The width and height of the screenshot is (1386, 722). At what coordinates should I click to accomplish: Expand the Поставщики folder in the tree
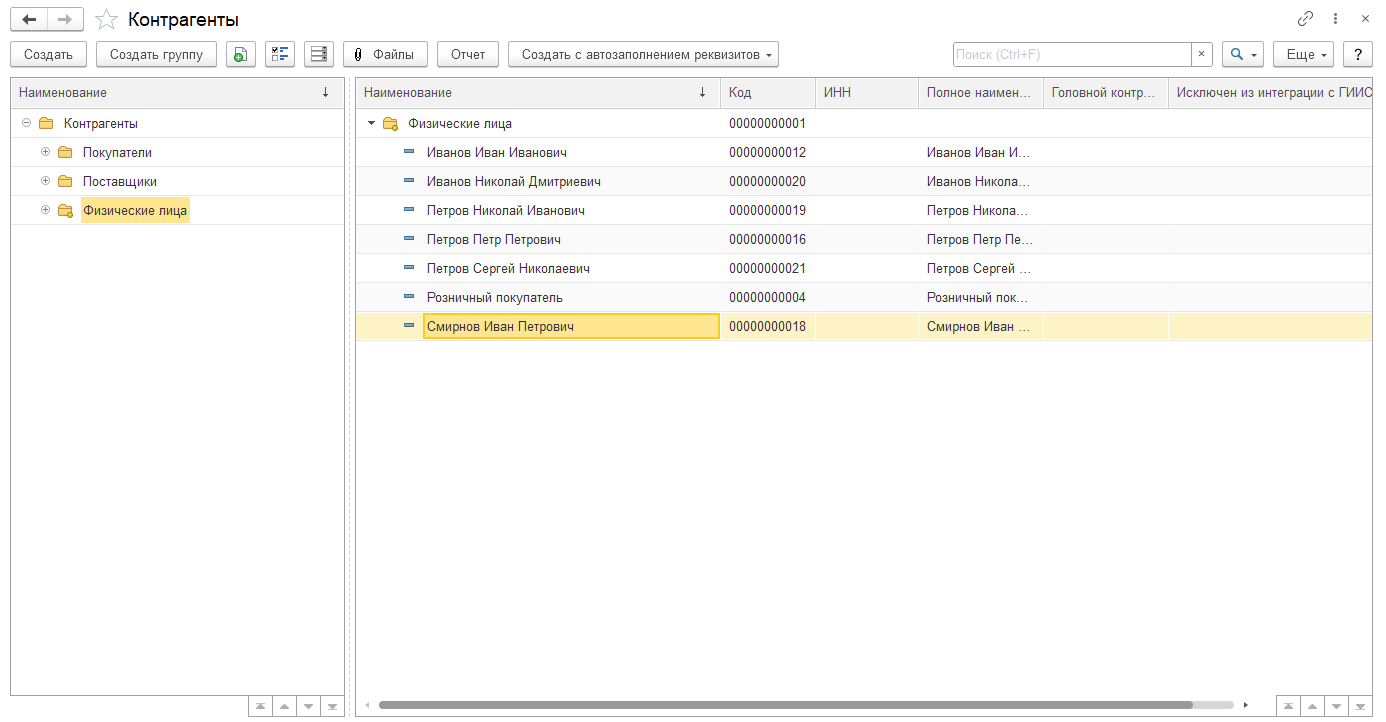coord(45,181)
